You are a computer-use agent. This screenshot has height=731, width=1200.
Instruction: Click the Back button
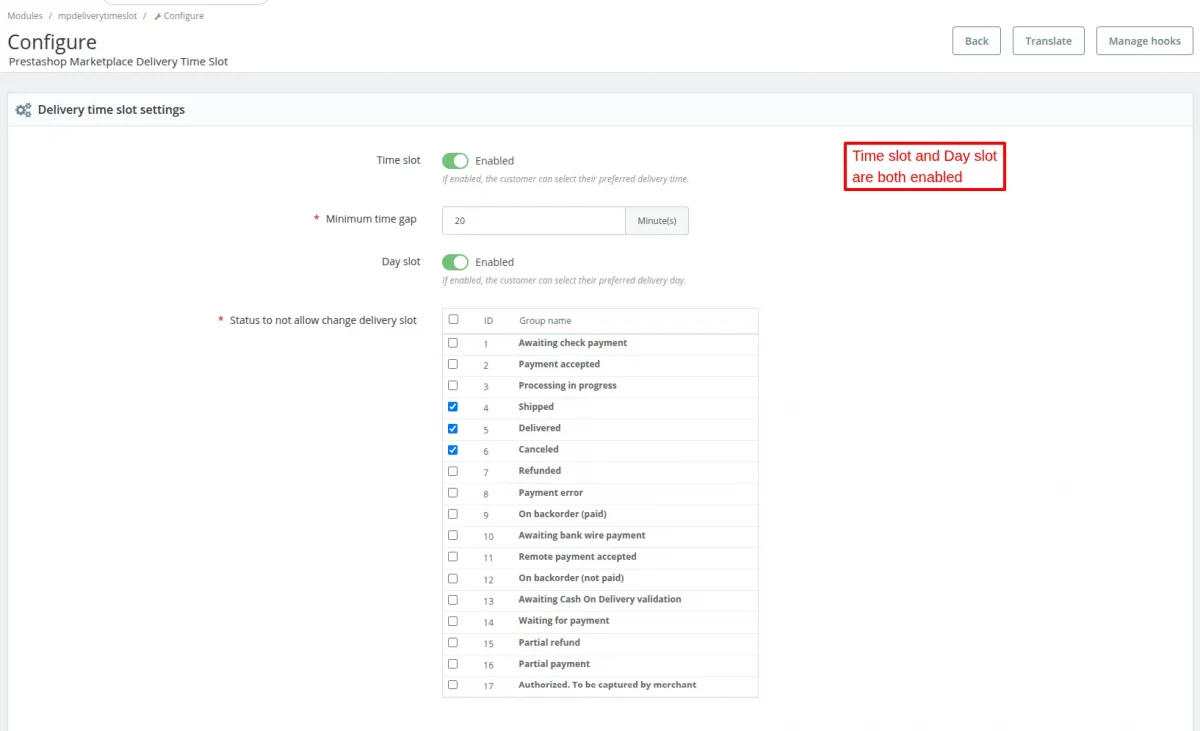975,41
